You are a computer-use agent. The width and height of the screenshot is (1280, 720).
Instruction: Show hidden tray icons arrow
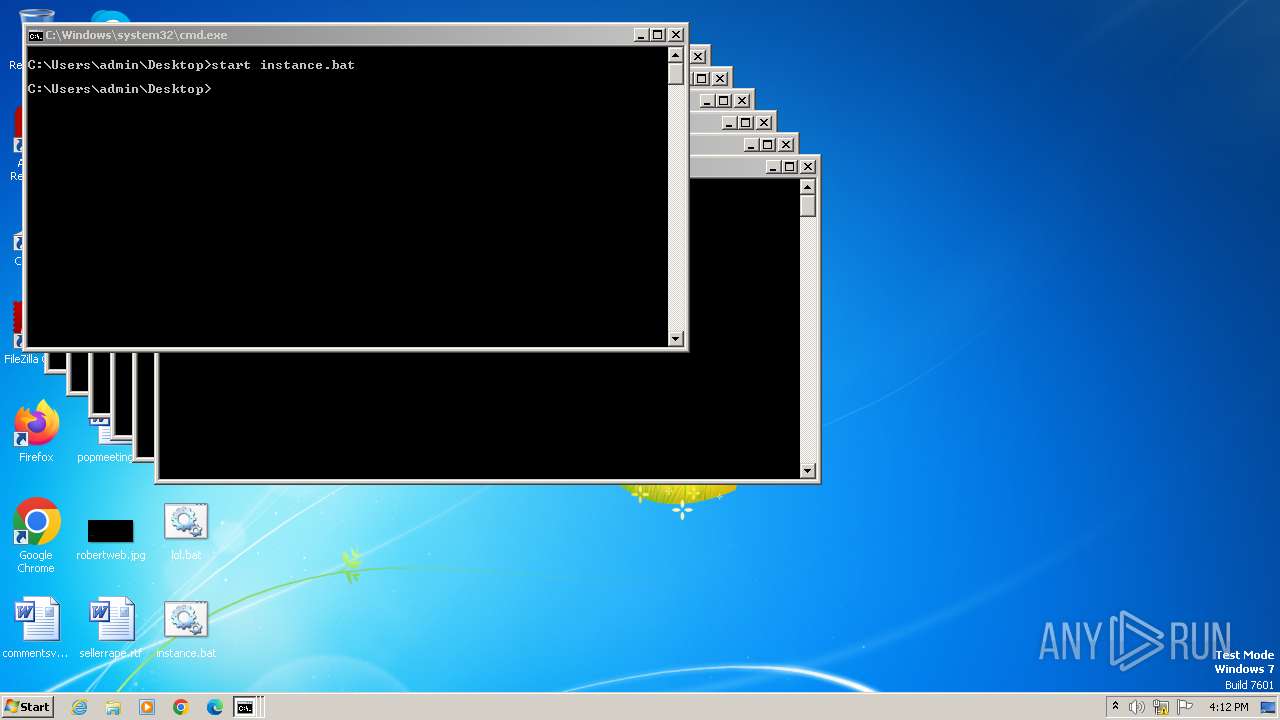(x=1115, y=707)
